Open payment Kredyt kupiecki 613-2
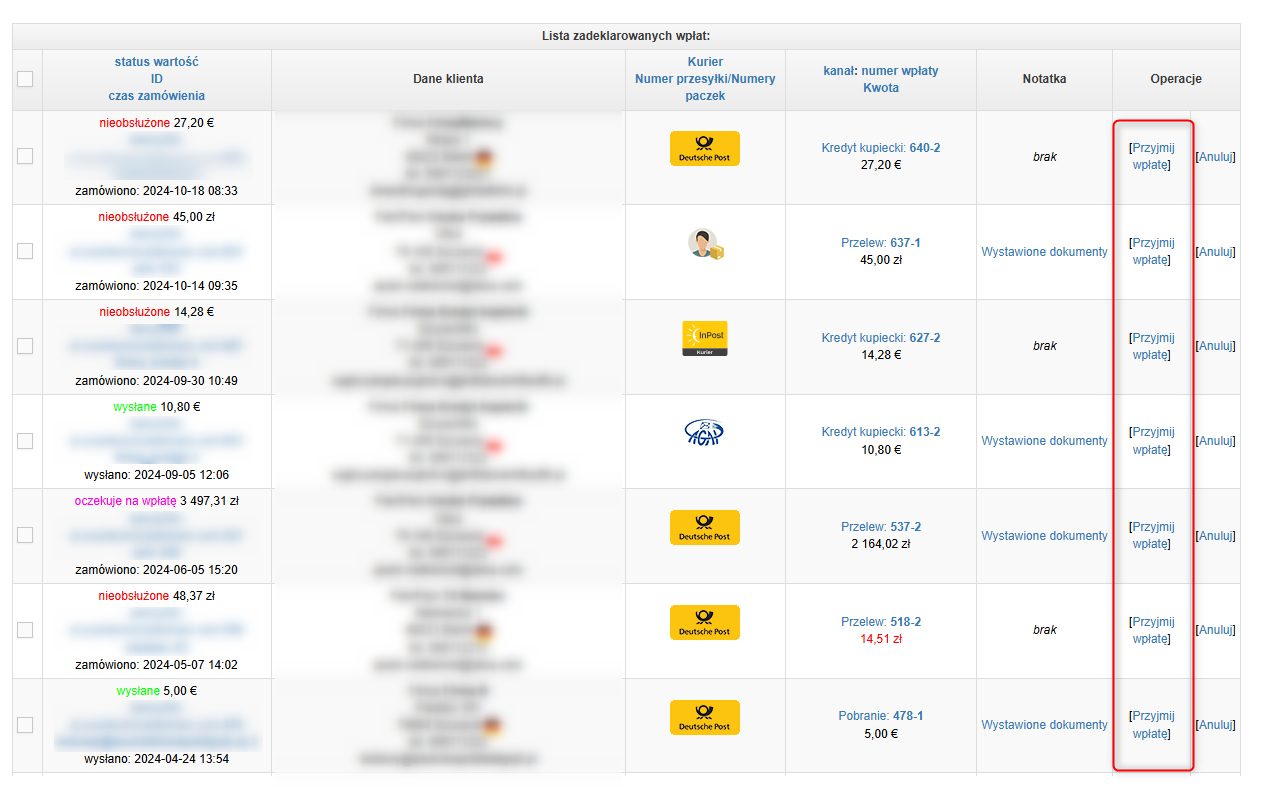 click(881, 432)
